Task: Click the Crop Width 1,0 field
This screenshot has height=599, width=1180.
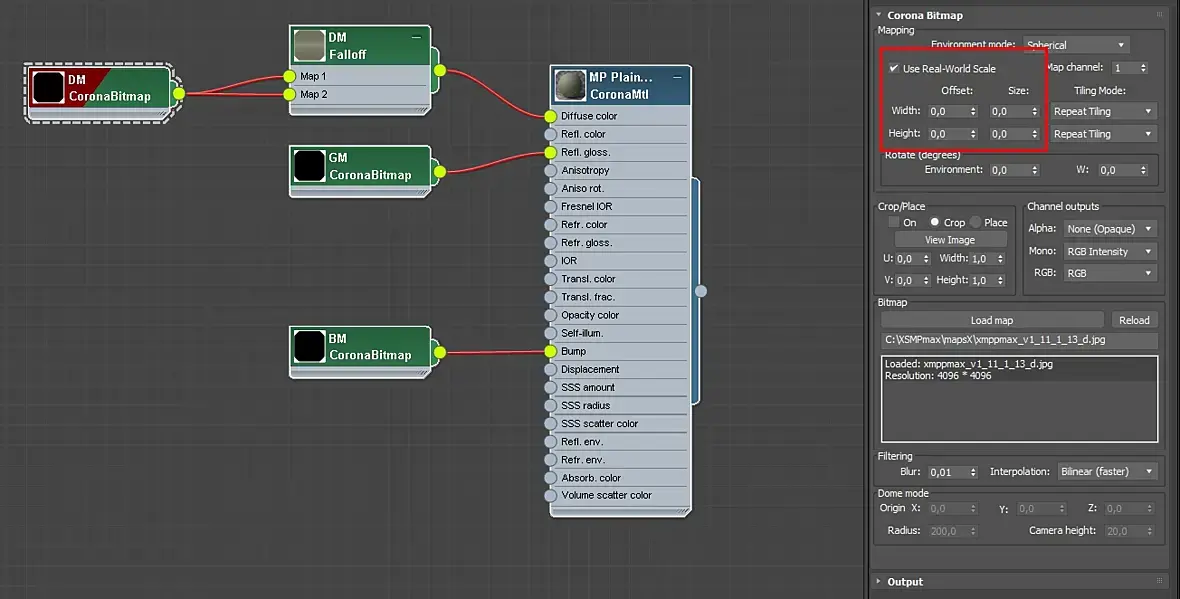Action: click(982, 259)
